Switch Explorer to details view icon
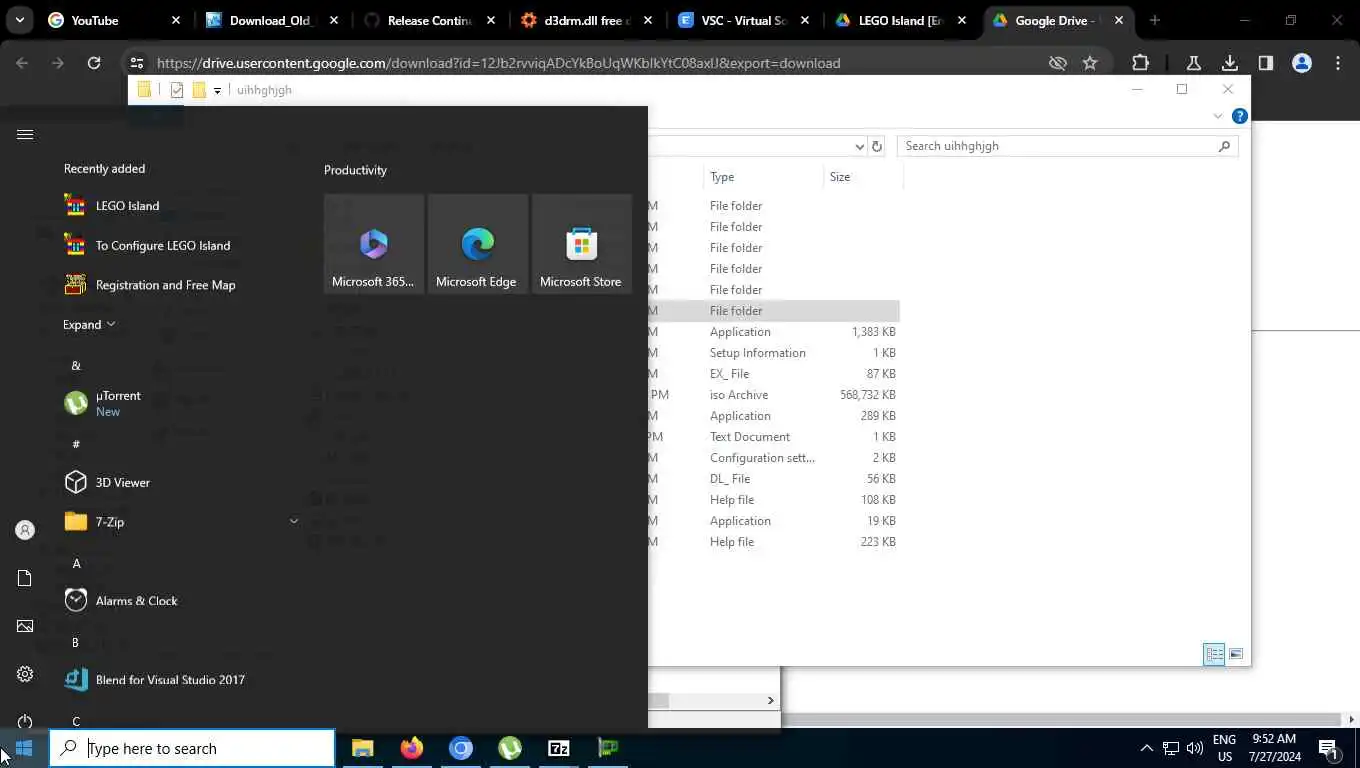Screen dimensions: 1360x768 click(1214, 654)
